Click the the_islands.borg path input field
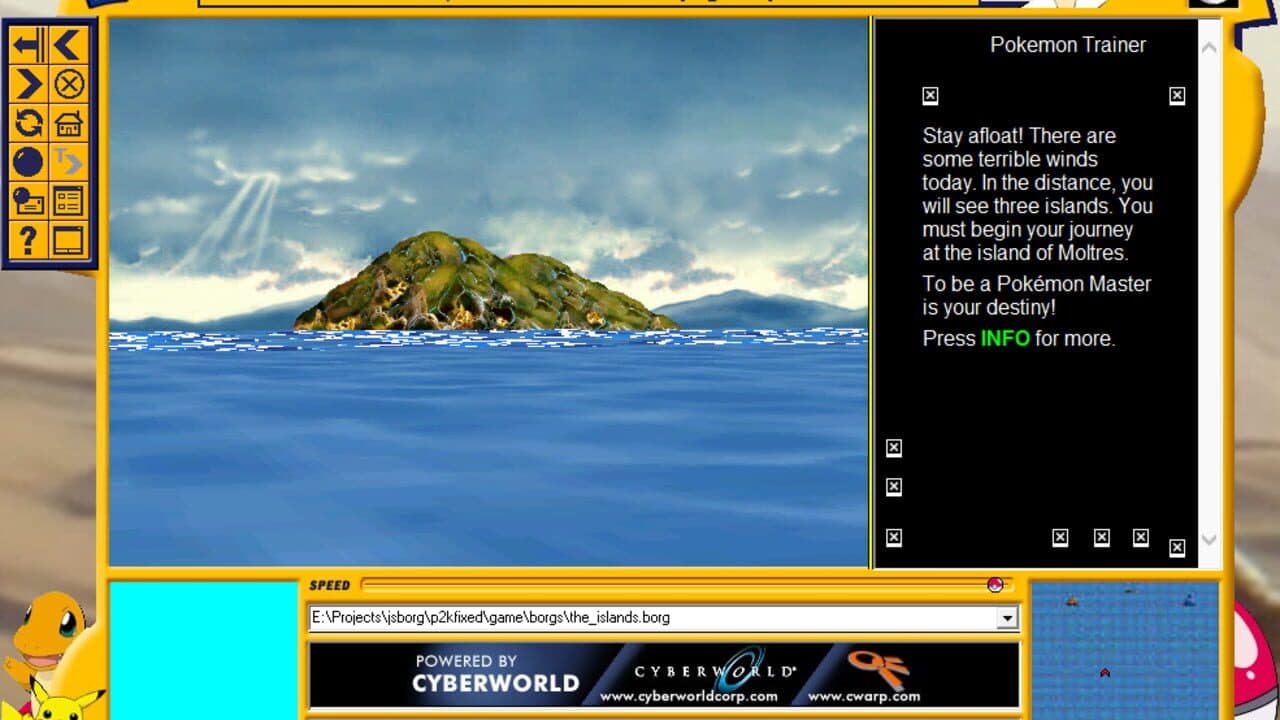Viewport: 1280px width, 720px height. (654, 618)
